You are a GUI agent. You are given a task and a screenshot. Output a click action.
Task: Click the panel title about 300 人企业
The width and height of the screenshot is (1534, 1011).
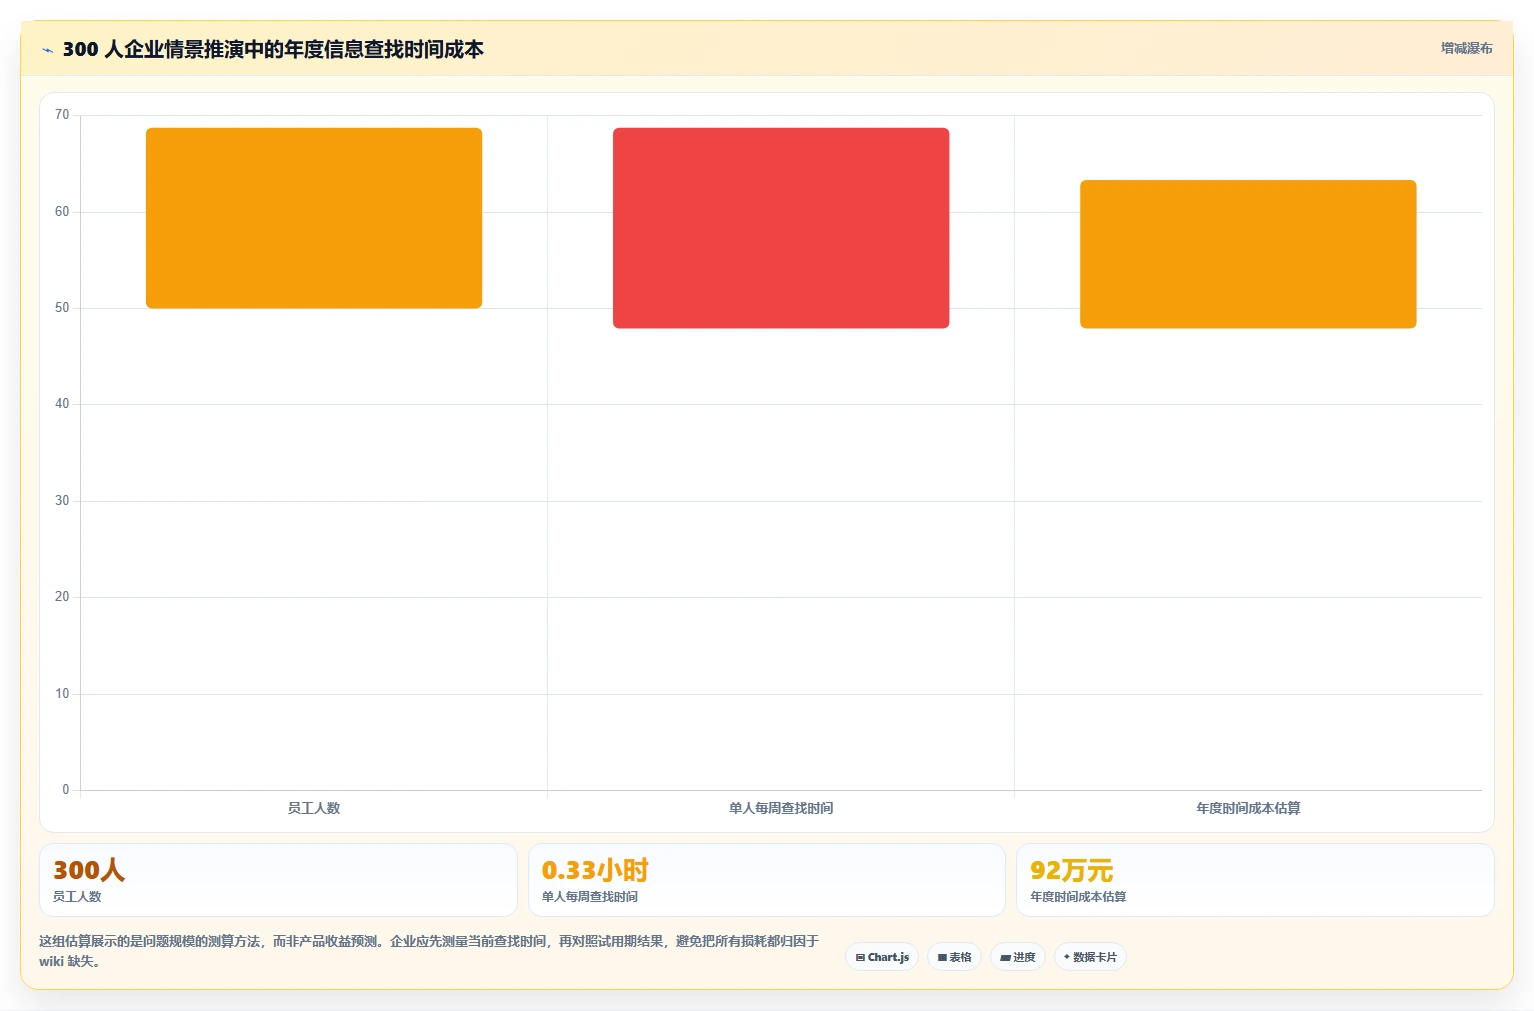273,49
